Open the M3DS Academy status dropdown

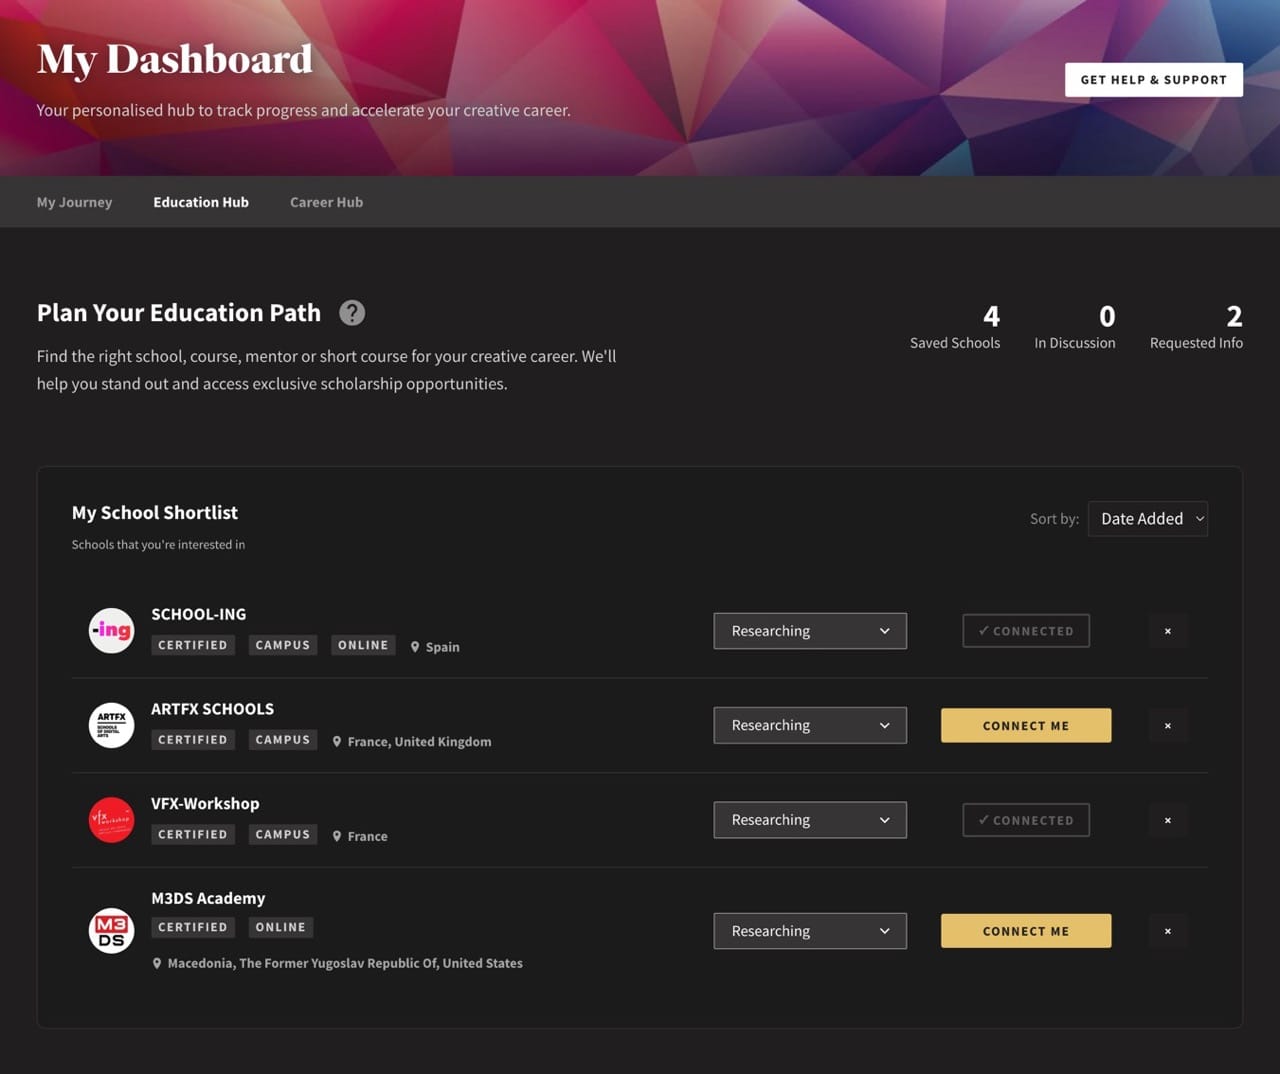pos(810,931)
